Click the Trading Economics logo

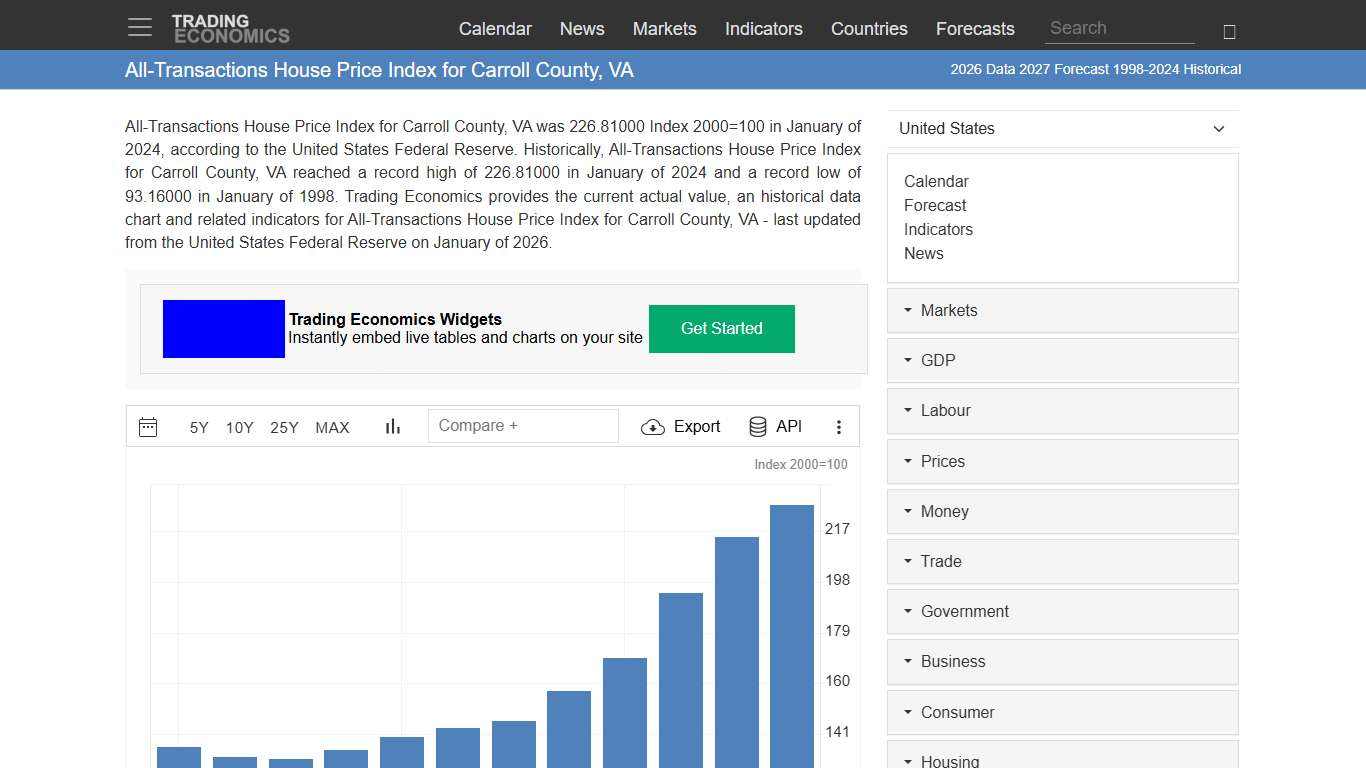231,26
